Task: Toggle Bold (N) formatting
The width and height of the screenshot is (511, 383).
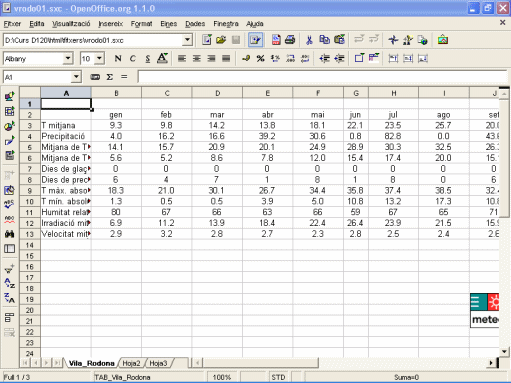Action: [x=118, y=59]
